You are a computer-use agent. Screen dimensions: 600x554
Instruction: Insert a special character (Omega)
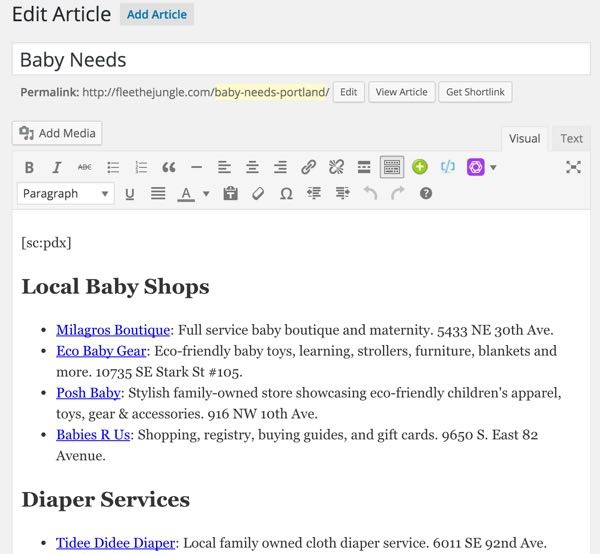pos(286,194)
